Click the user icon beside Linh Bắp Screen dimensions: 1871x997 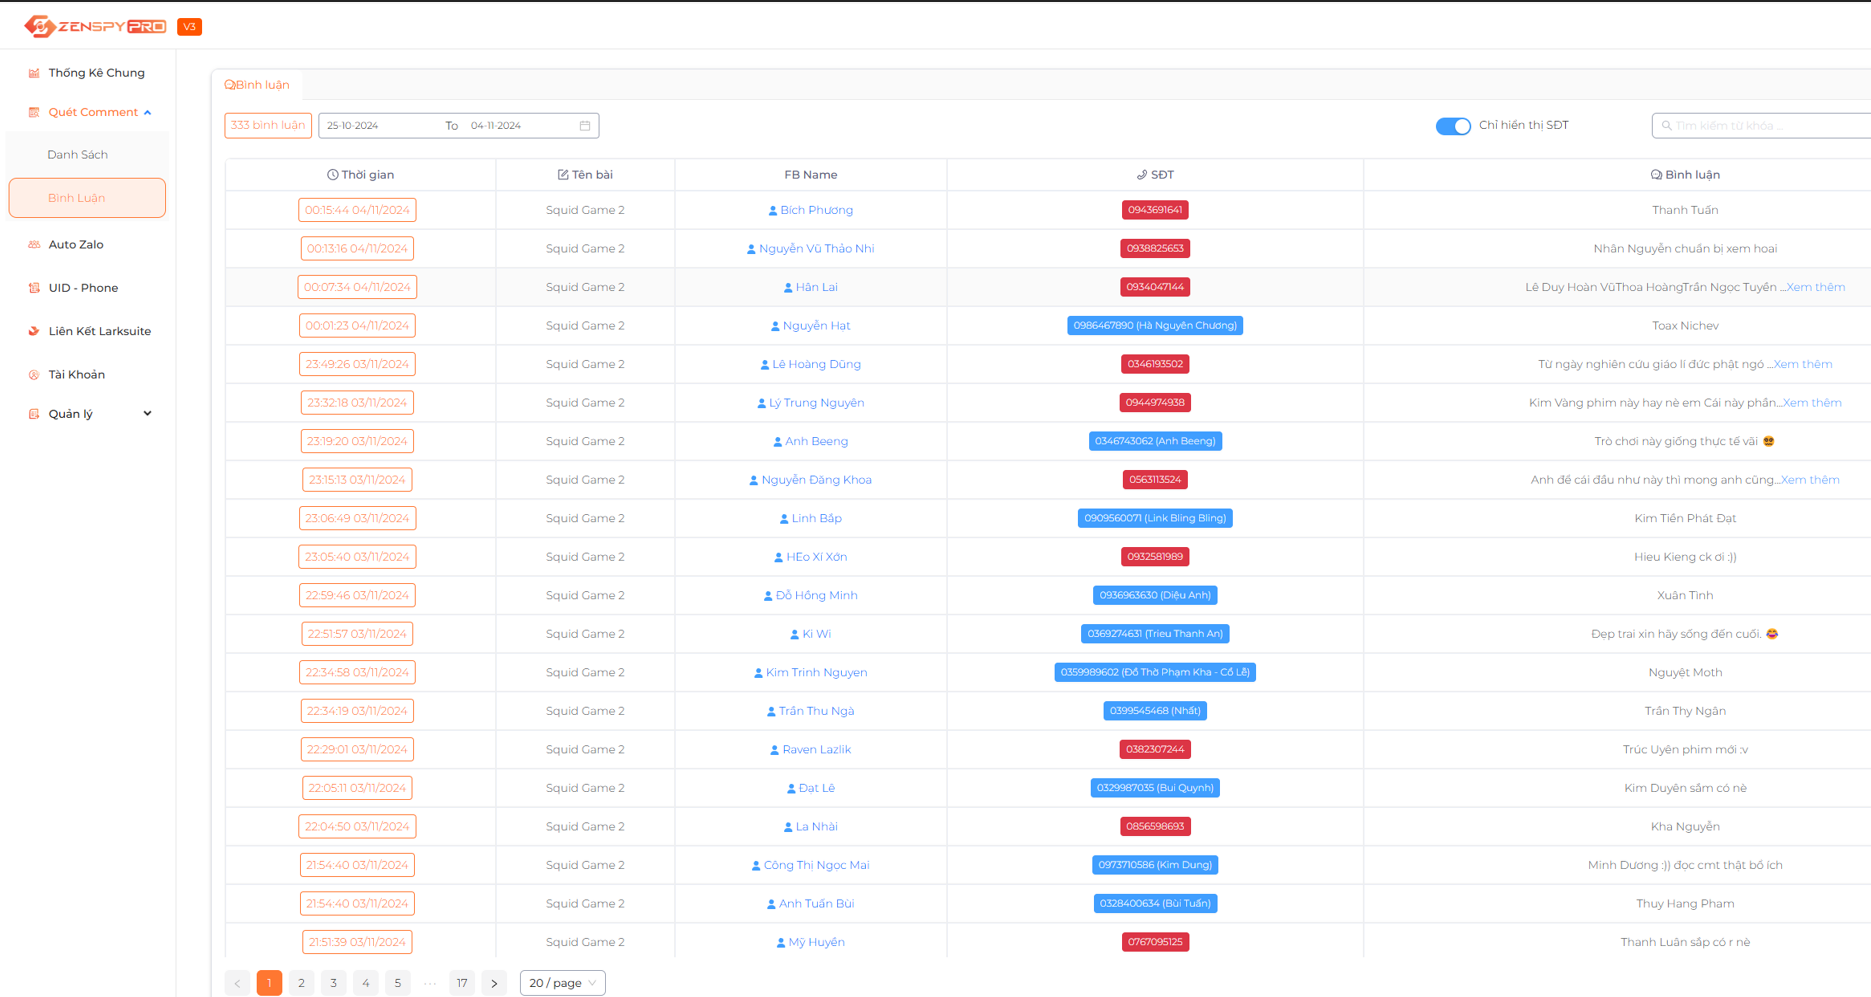coord(784,519)
